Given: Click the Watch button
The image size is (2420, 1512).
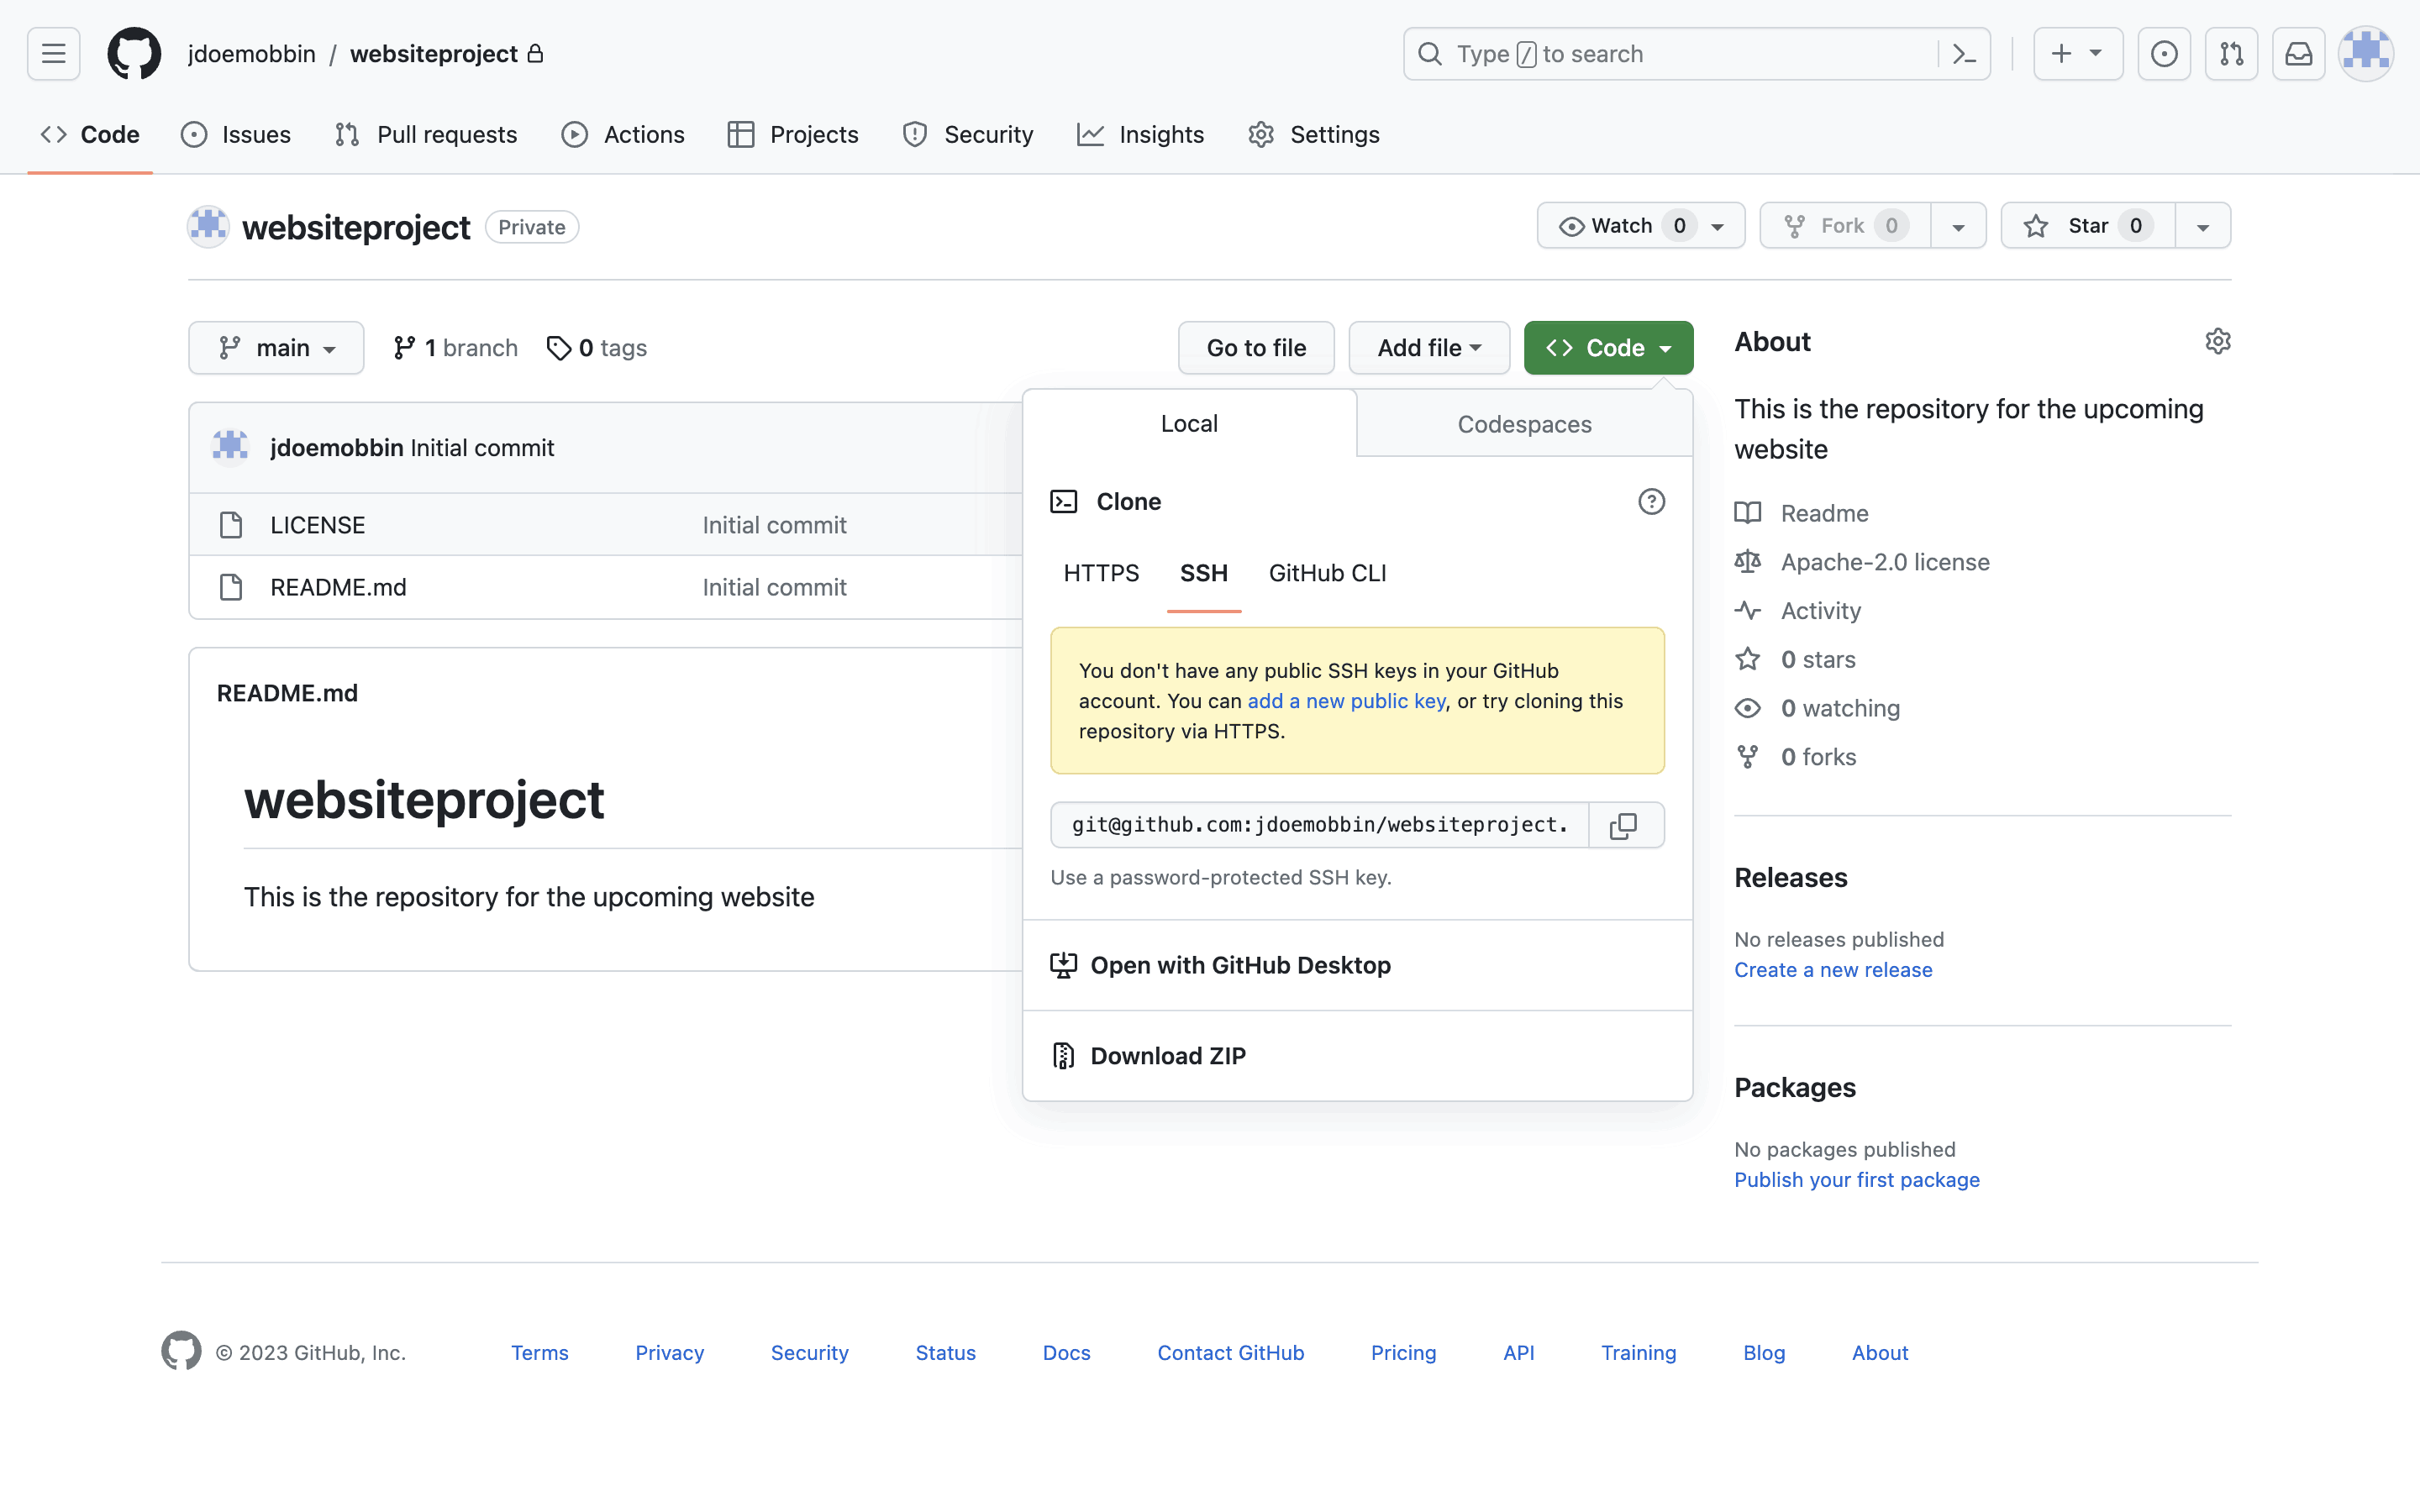Looking at the screenshot, I should pyautogui.click(x=1641, y=226).
